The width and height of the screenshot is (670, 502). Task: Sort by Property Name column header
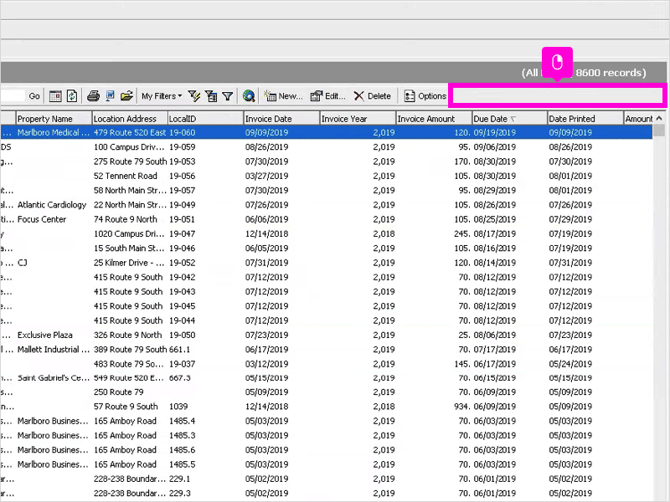tap(54, 118)
